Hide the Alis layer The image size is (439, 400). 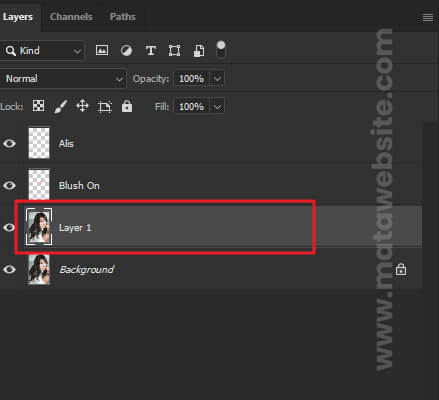[x=9, y=143]
